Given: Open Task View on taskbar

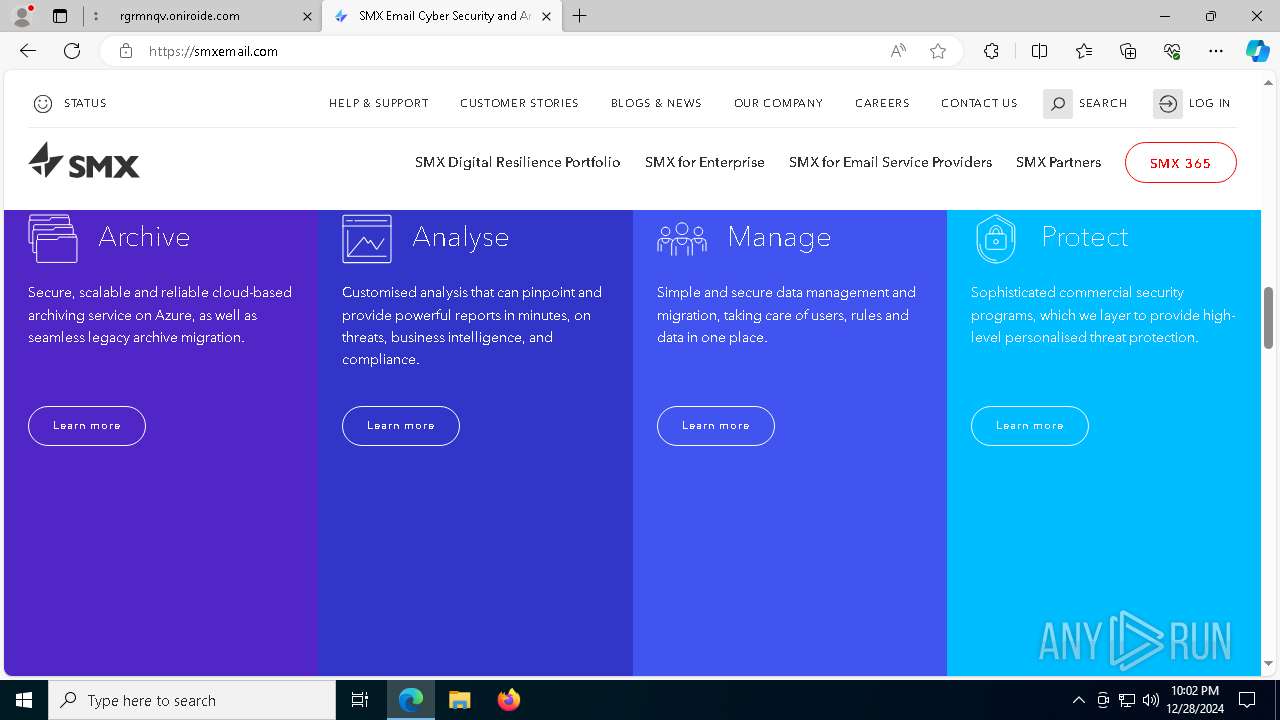Looking at the screenshot, I should pyautogui.click(x=360, y=700).
